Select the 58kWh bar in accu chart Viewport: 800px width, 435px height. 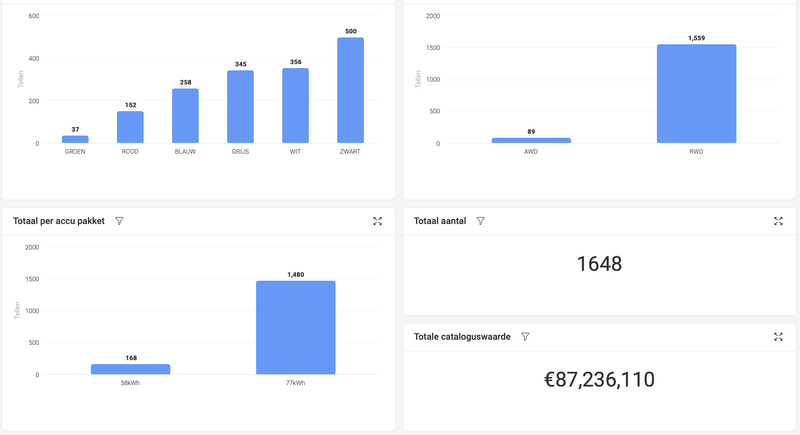pyautogui.click(x=131, y=369)
